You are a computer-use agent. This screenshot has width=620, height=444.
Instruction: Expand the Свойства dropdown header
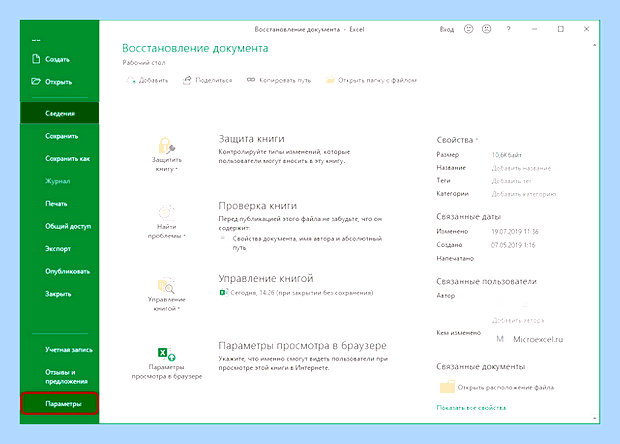tap(457, 140)
